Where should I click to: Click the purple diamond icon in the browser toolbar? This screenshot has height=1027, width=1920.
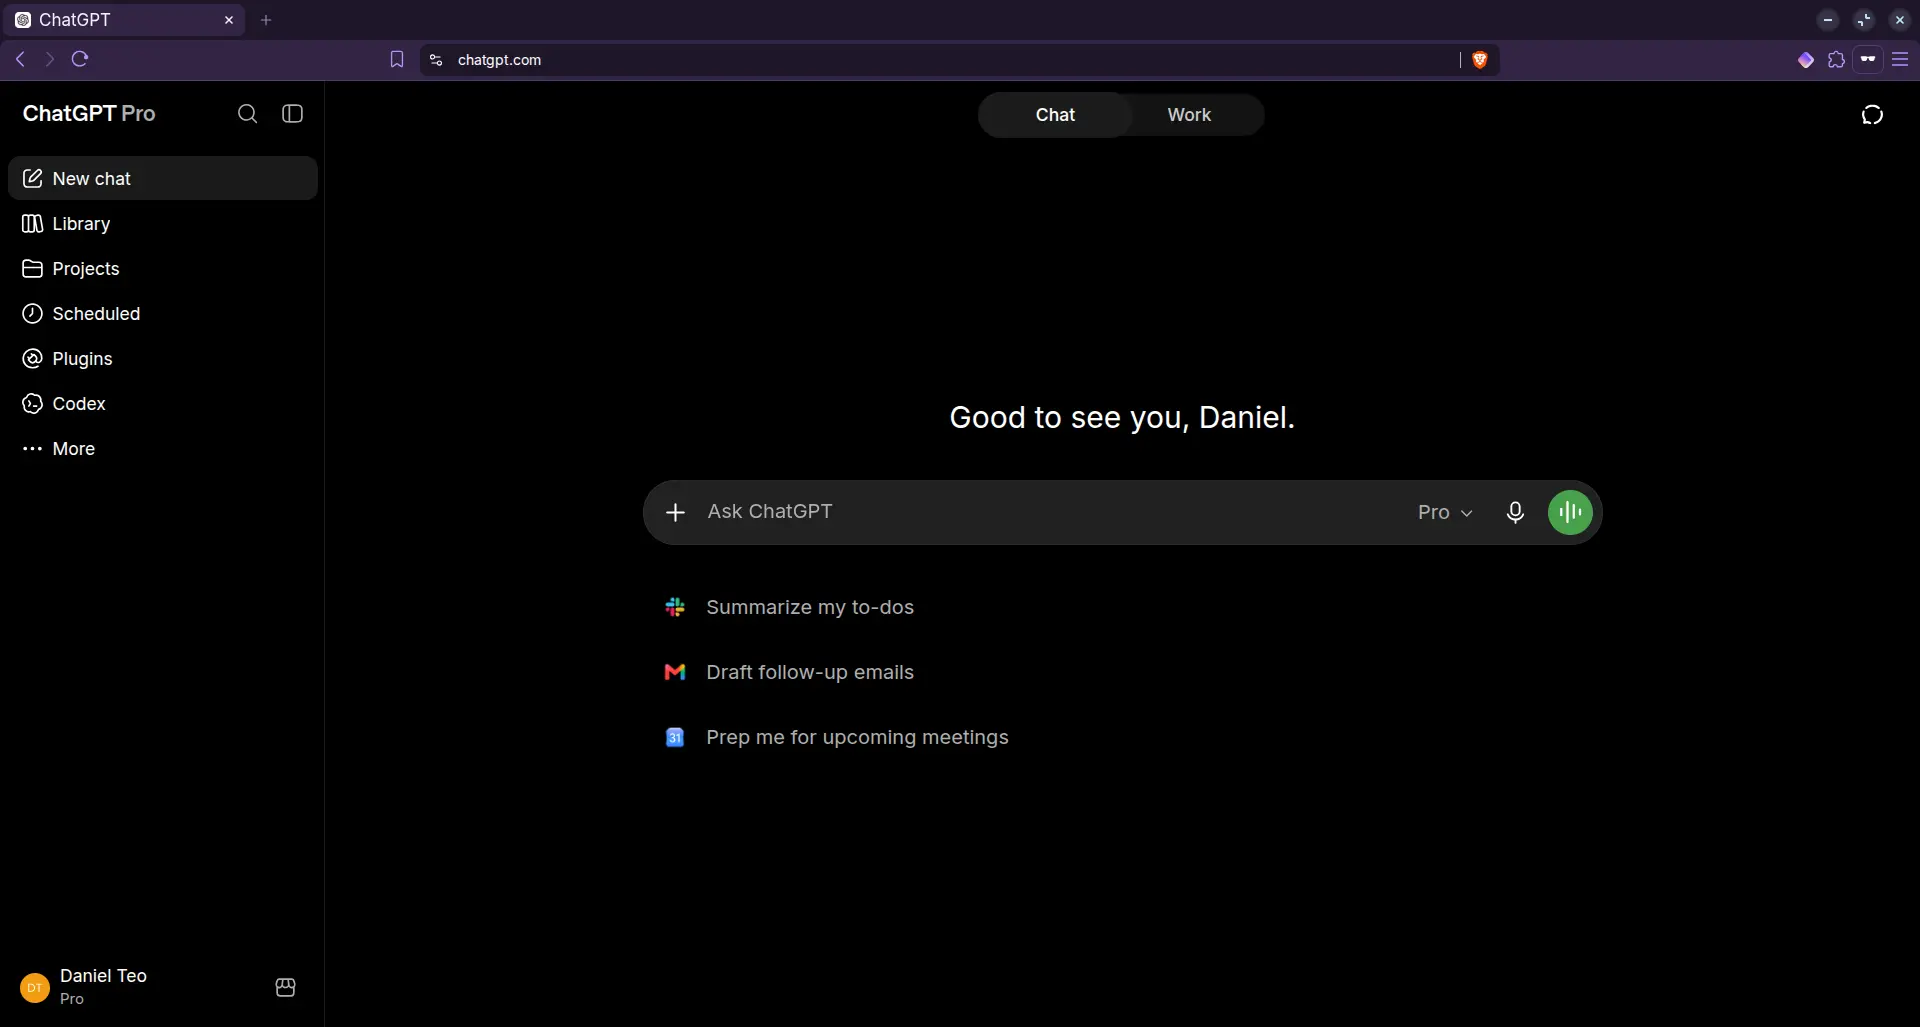point(1806,60)
